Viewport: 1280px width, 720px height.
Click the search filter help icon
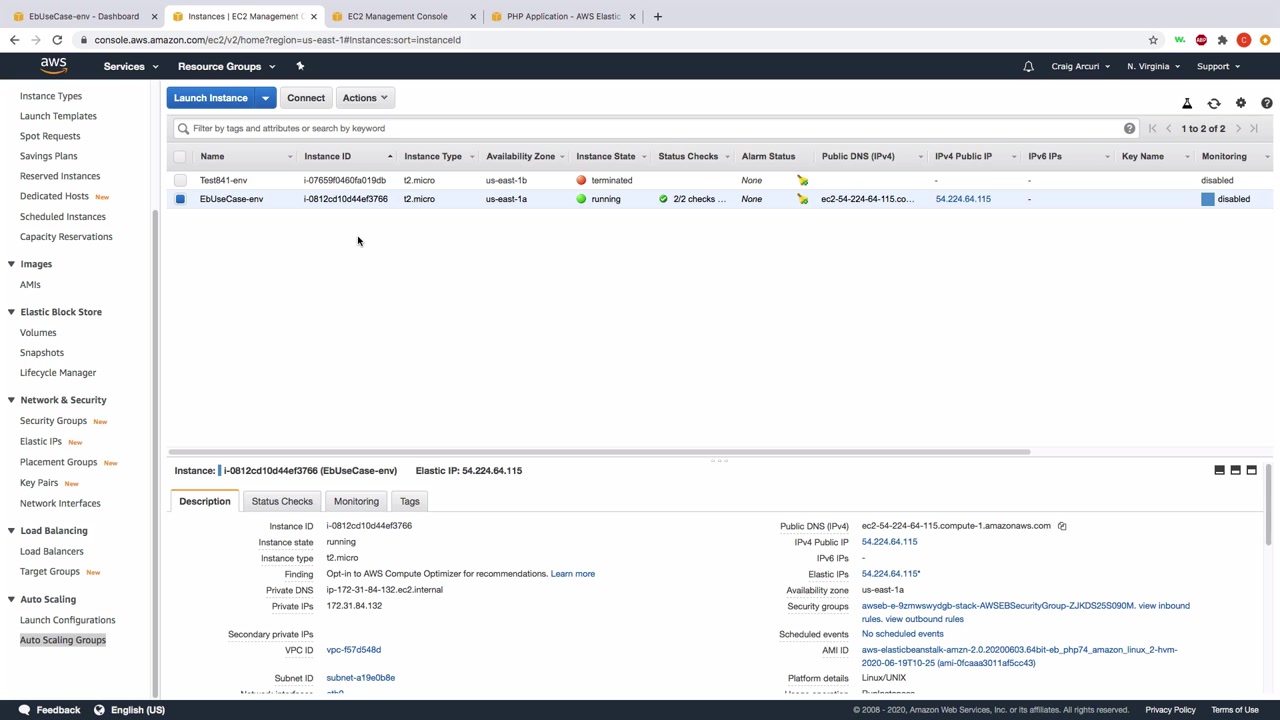[x=1129, y=128]
